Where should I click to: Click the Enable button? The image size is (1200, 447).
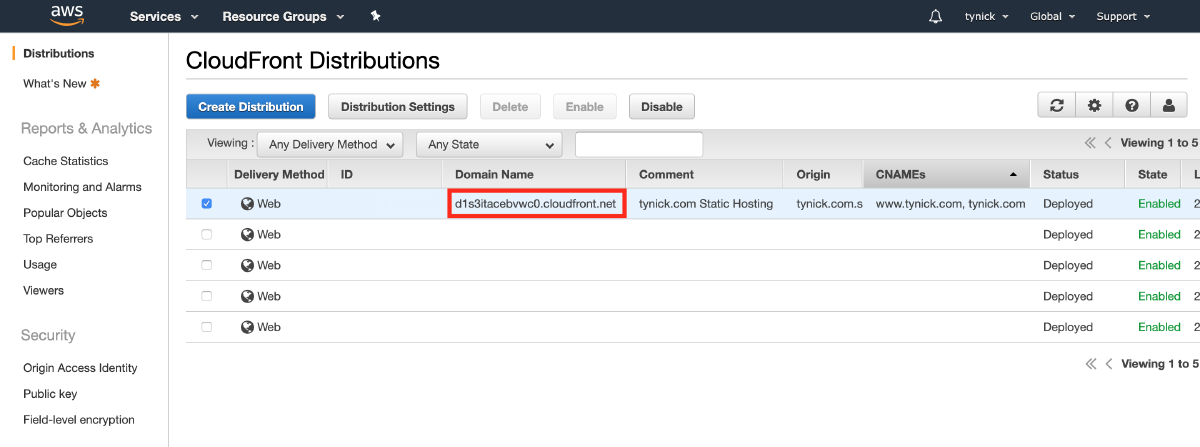coord(585,107)
